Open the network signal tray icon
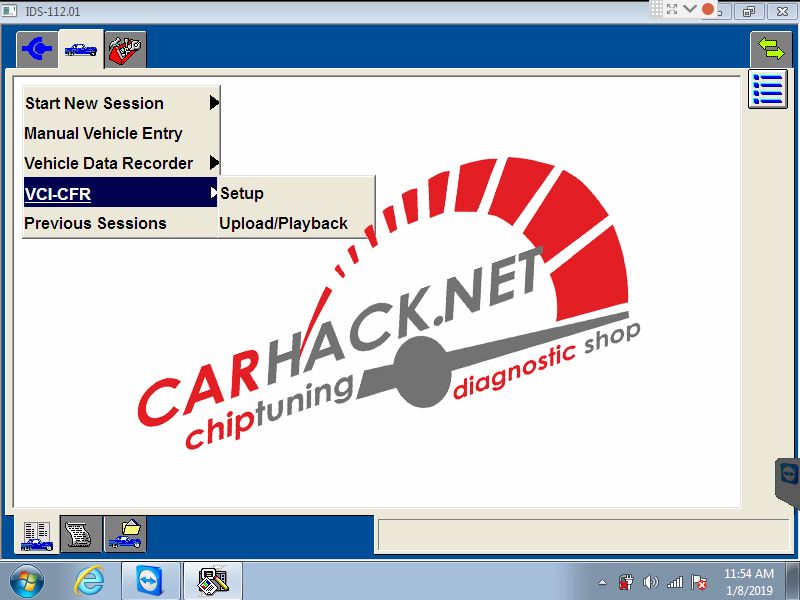 click(674, 582)
